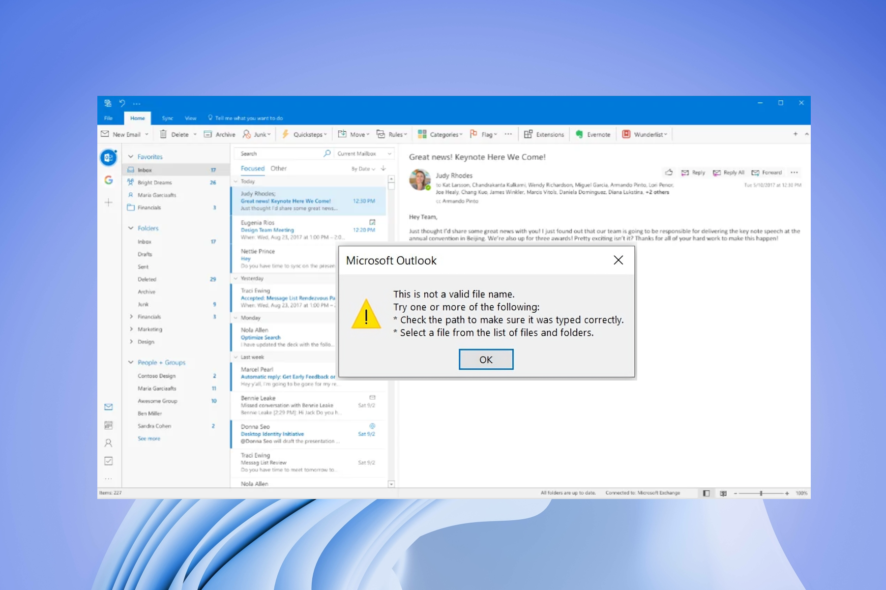Click Reply in the reading pane
886x590 pixels.
point(693,172)
